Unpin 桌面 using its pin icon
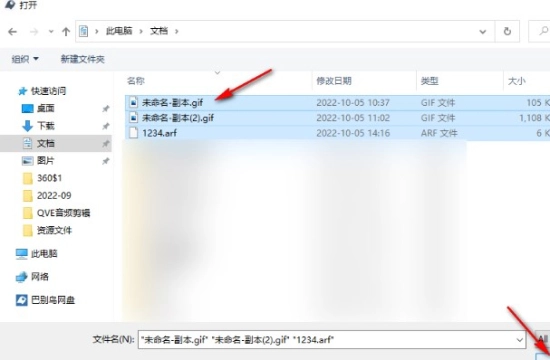The height and width of the screenshot is (360, 550). click(x=106, y=109)
